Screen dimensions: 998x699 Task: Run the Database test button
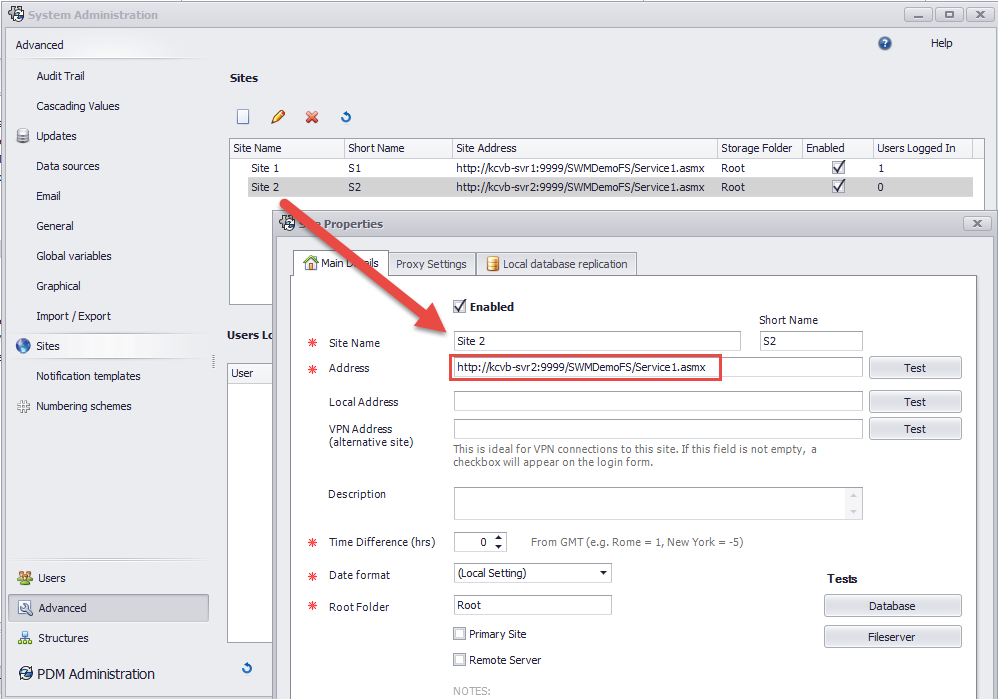tap(891, 605)
